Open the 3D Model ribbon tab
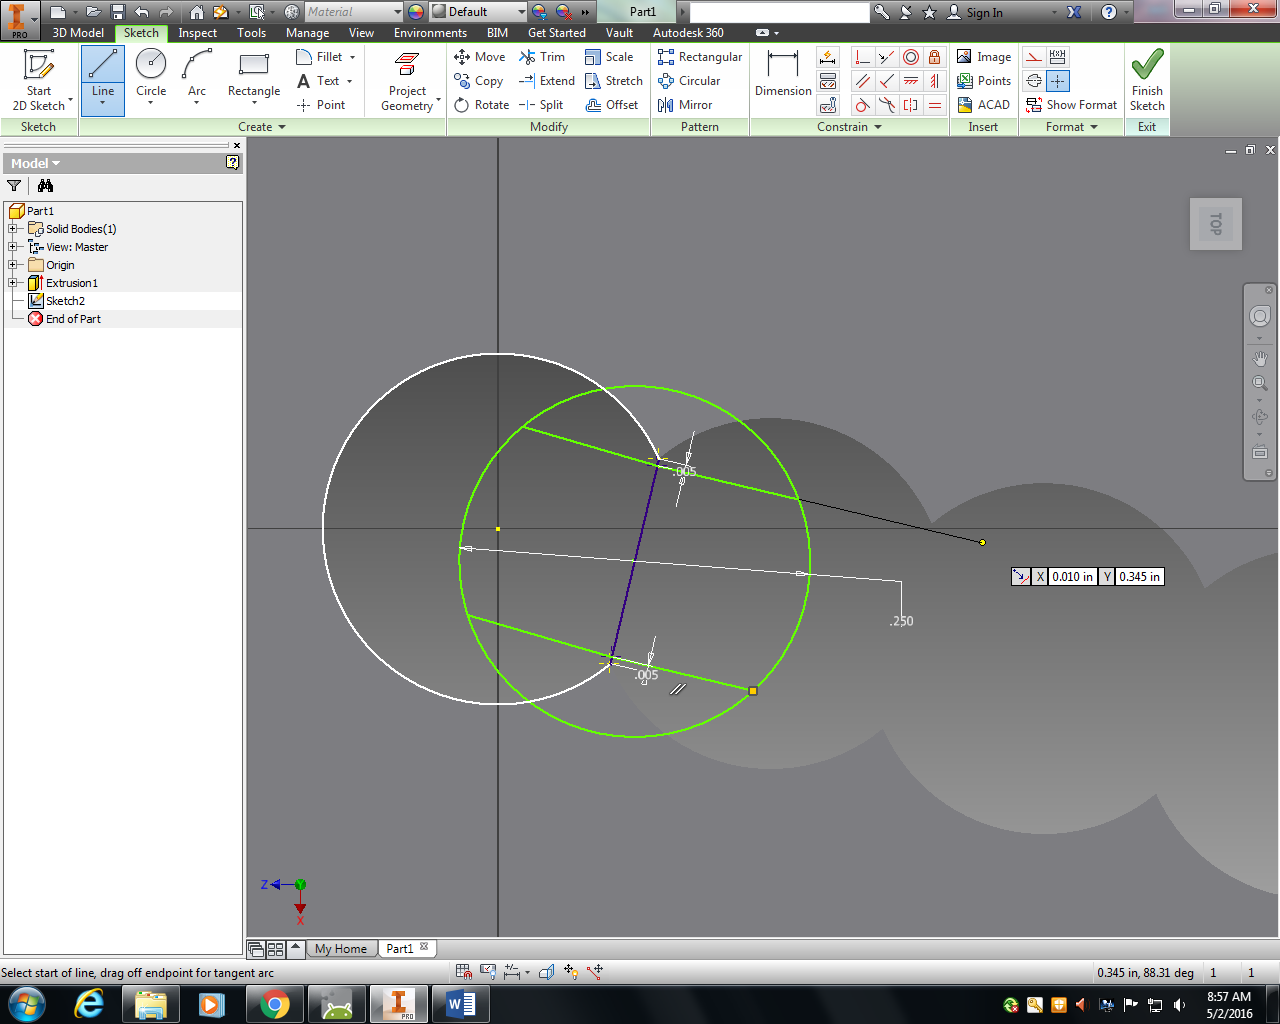 pos(78,33)
